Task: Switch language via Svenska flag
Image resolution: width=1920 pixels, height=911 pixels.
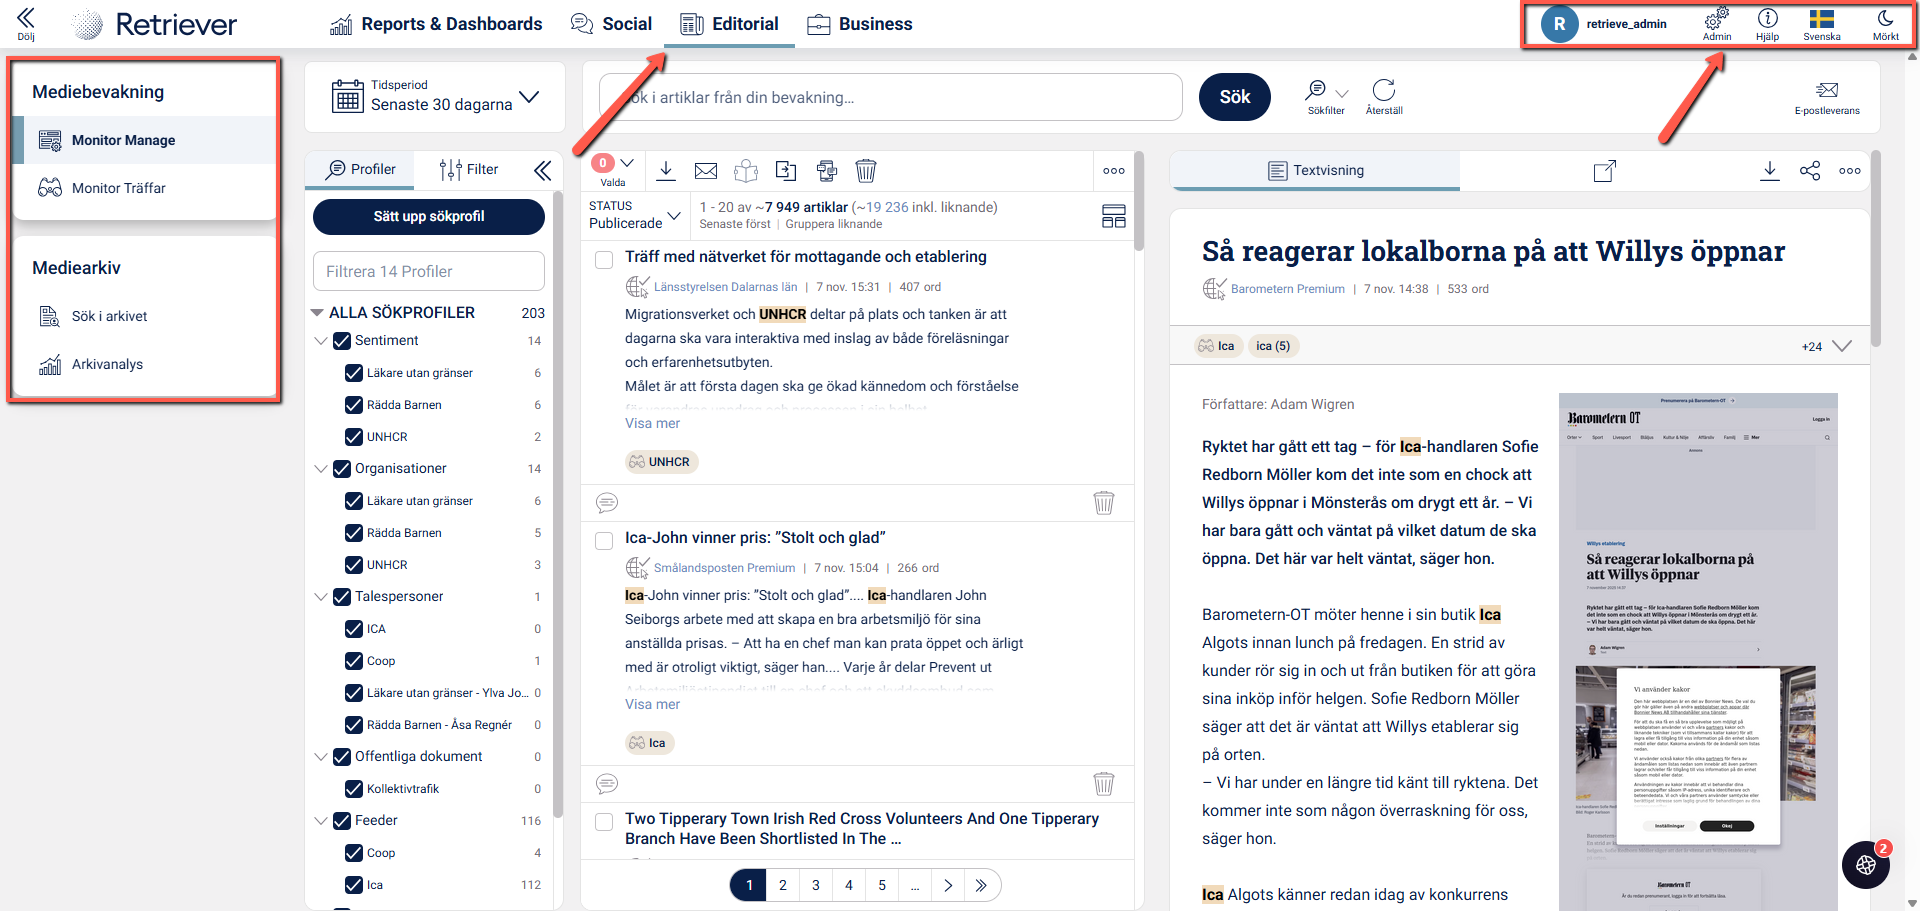Action: 1821,23
